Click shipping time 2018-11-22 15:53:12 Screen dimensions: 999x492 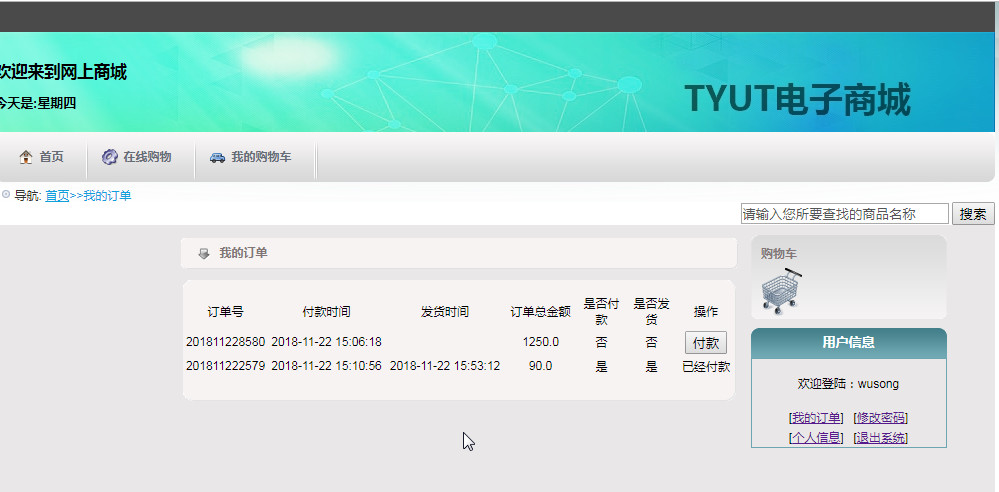click(445, 366)
